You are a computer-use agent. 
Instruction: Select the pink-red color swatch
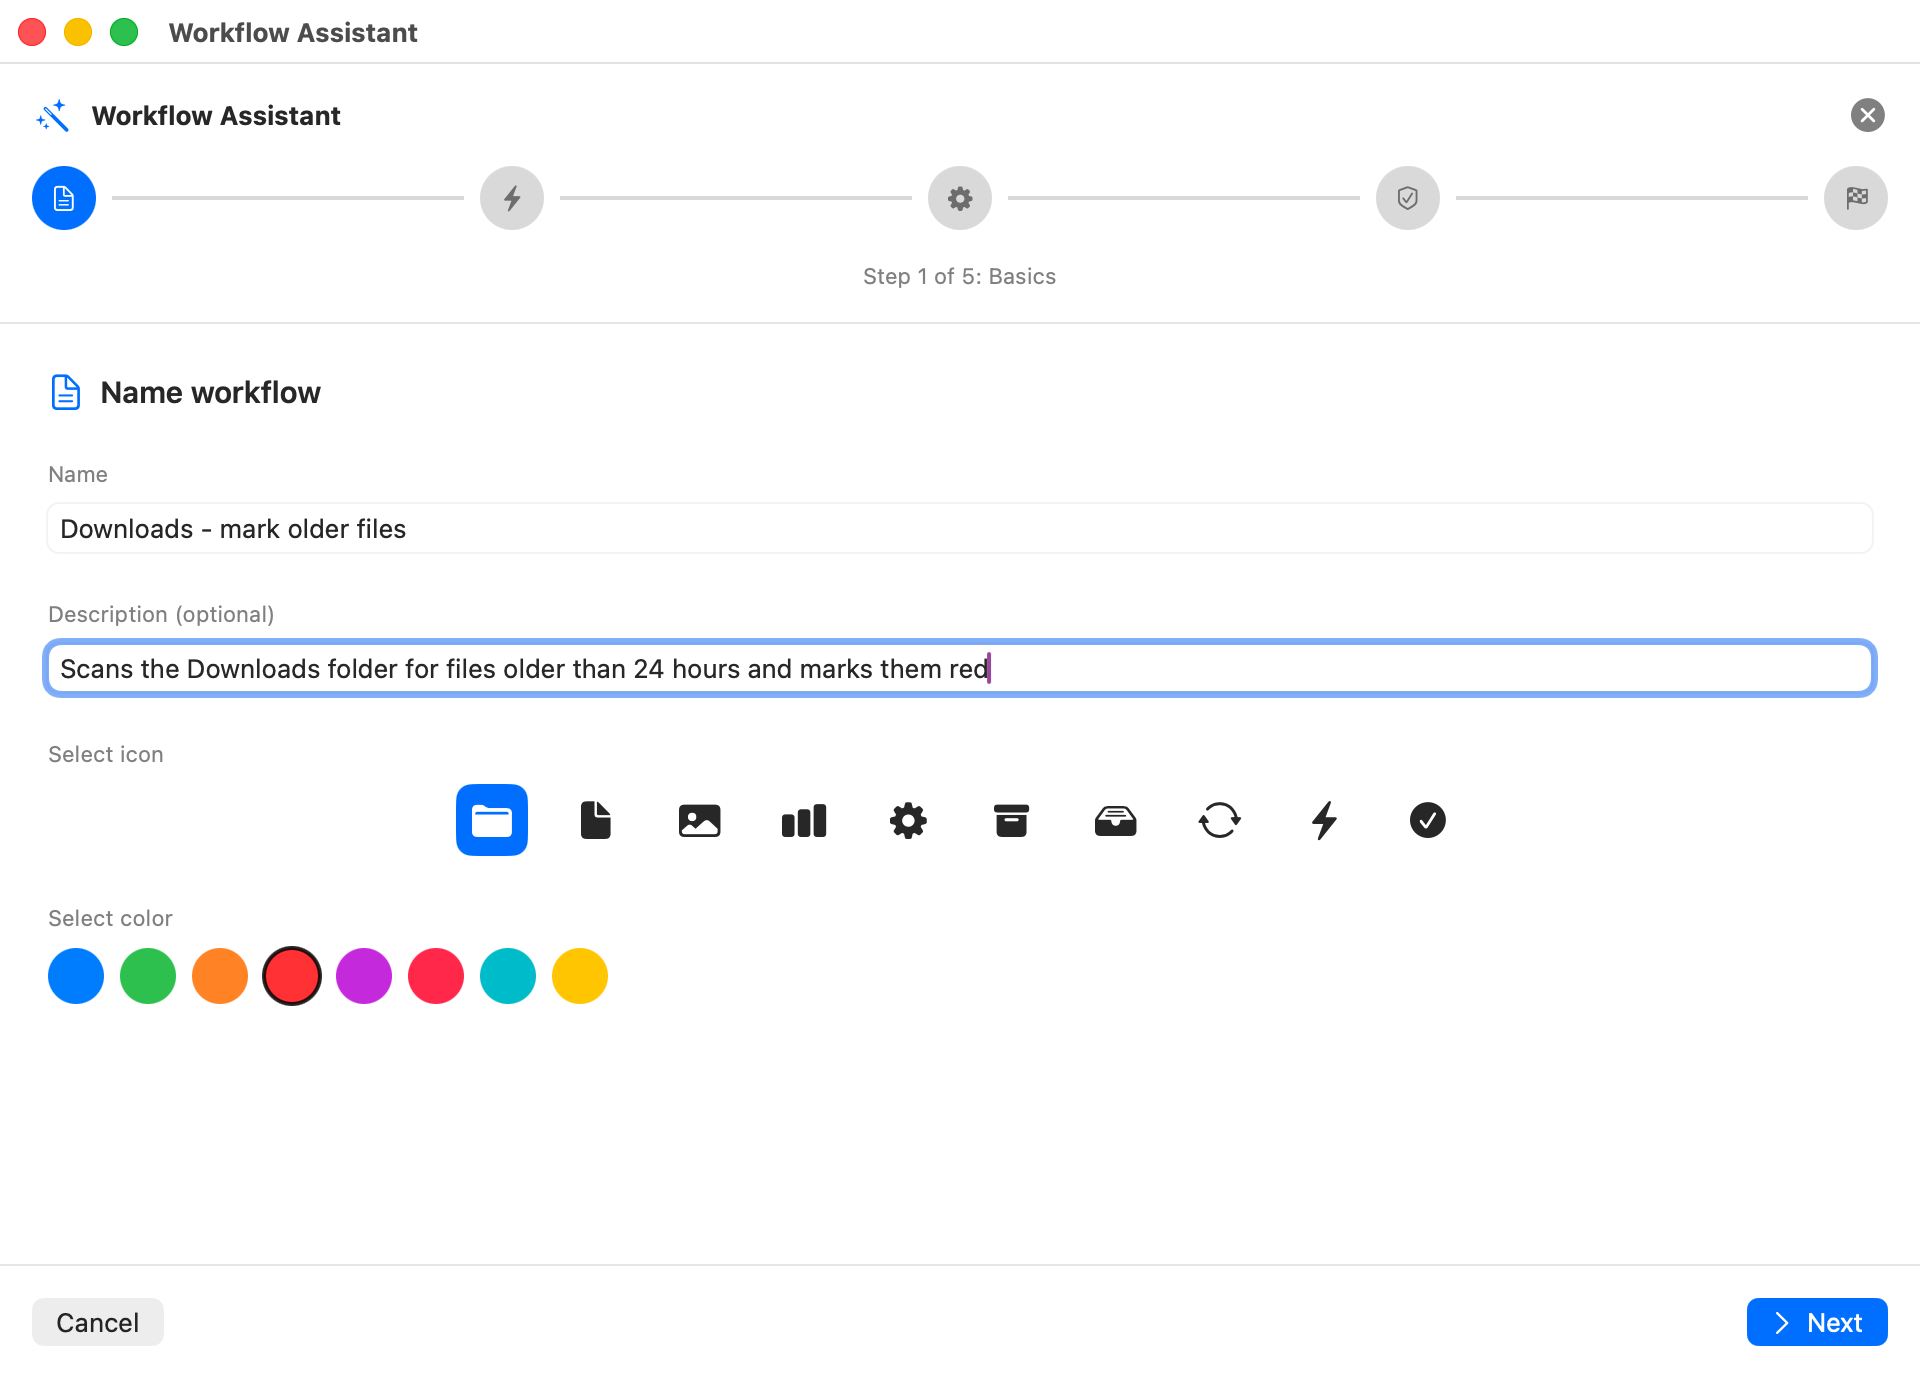coord(436,976)
